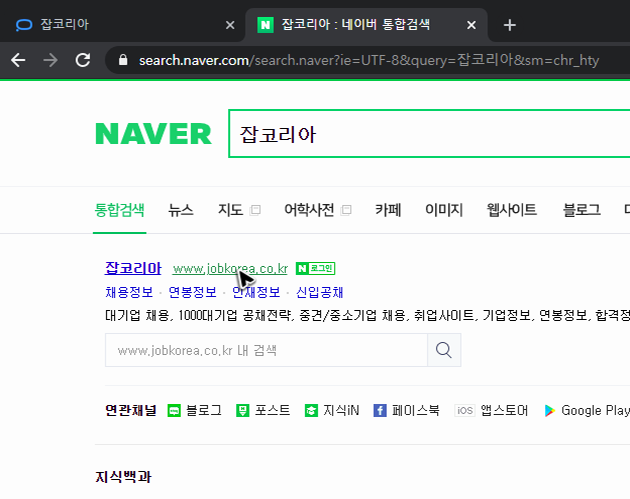Screen dimensions: 630x499
Task: Open the 블로그 search tab
Action: pos(581,210)
